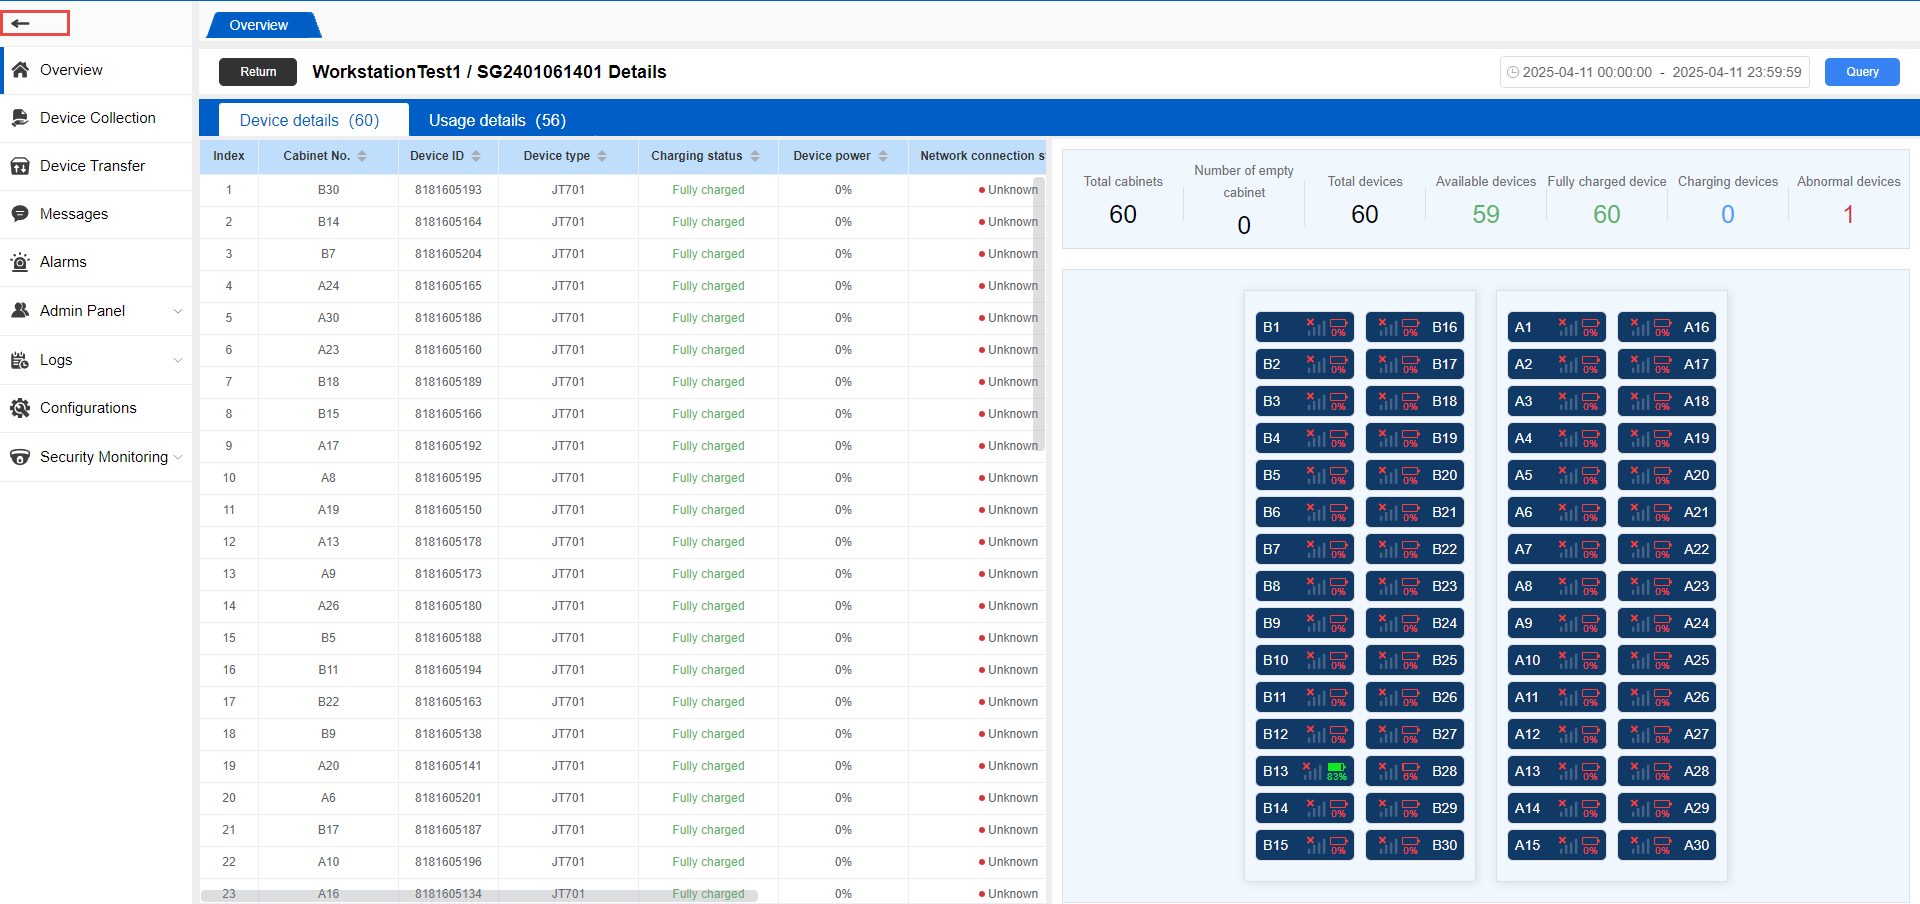Expand the Admin Panel submenu

[x=178, y=311]
